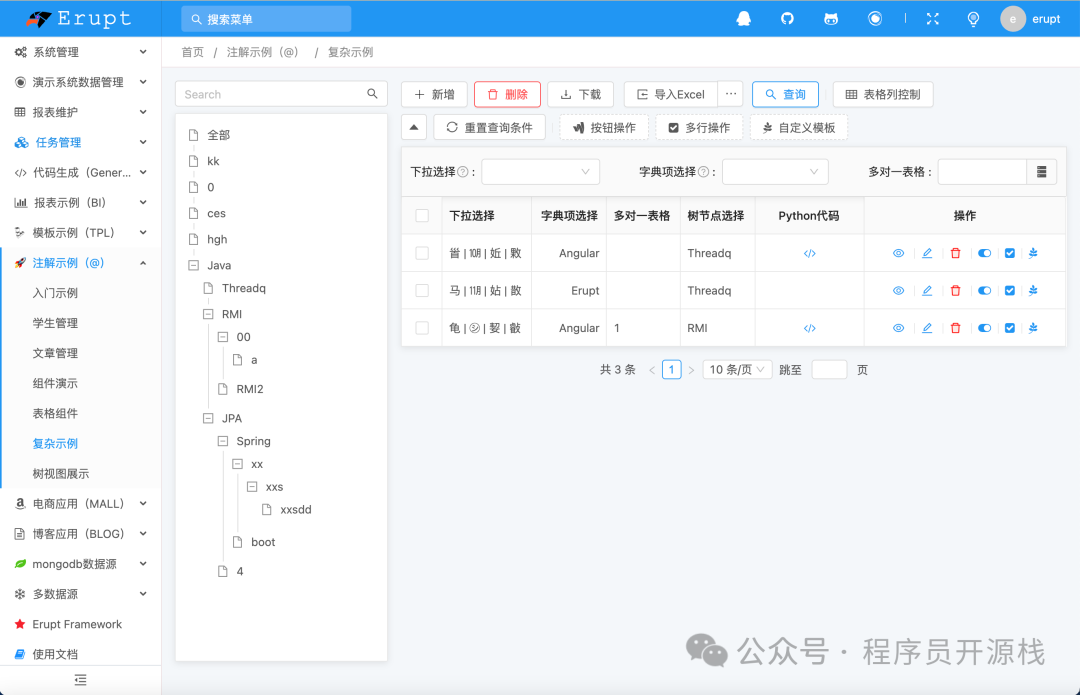Open the 下拉选择 dropdown filter

coord(540,171)
